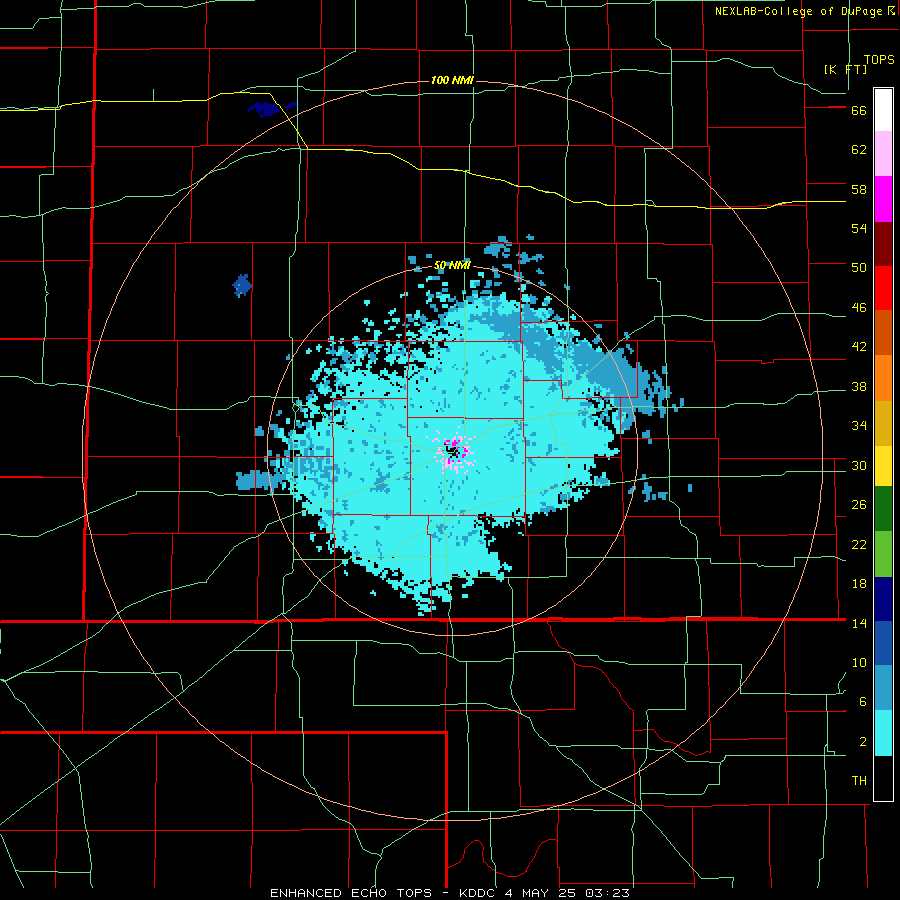Click the '30' scale label
This screenshot has width=900, height=900.
pyautogui.click(x=859, y=465)
